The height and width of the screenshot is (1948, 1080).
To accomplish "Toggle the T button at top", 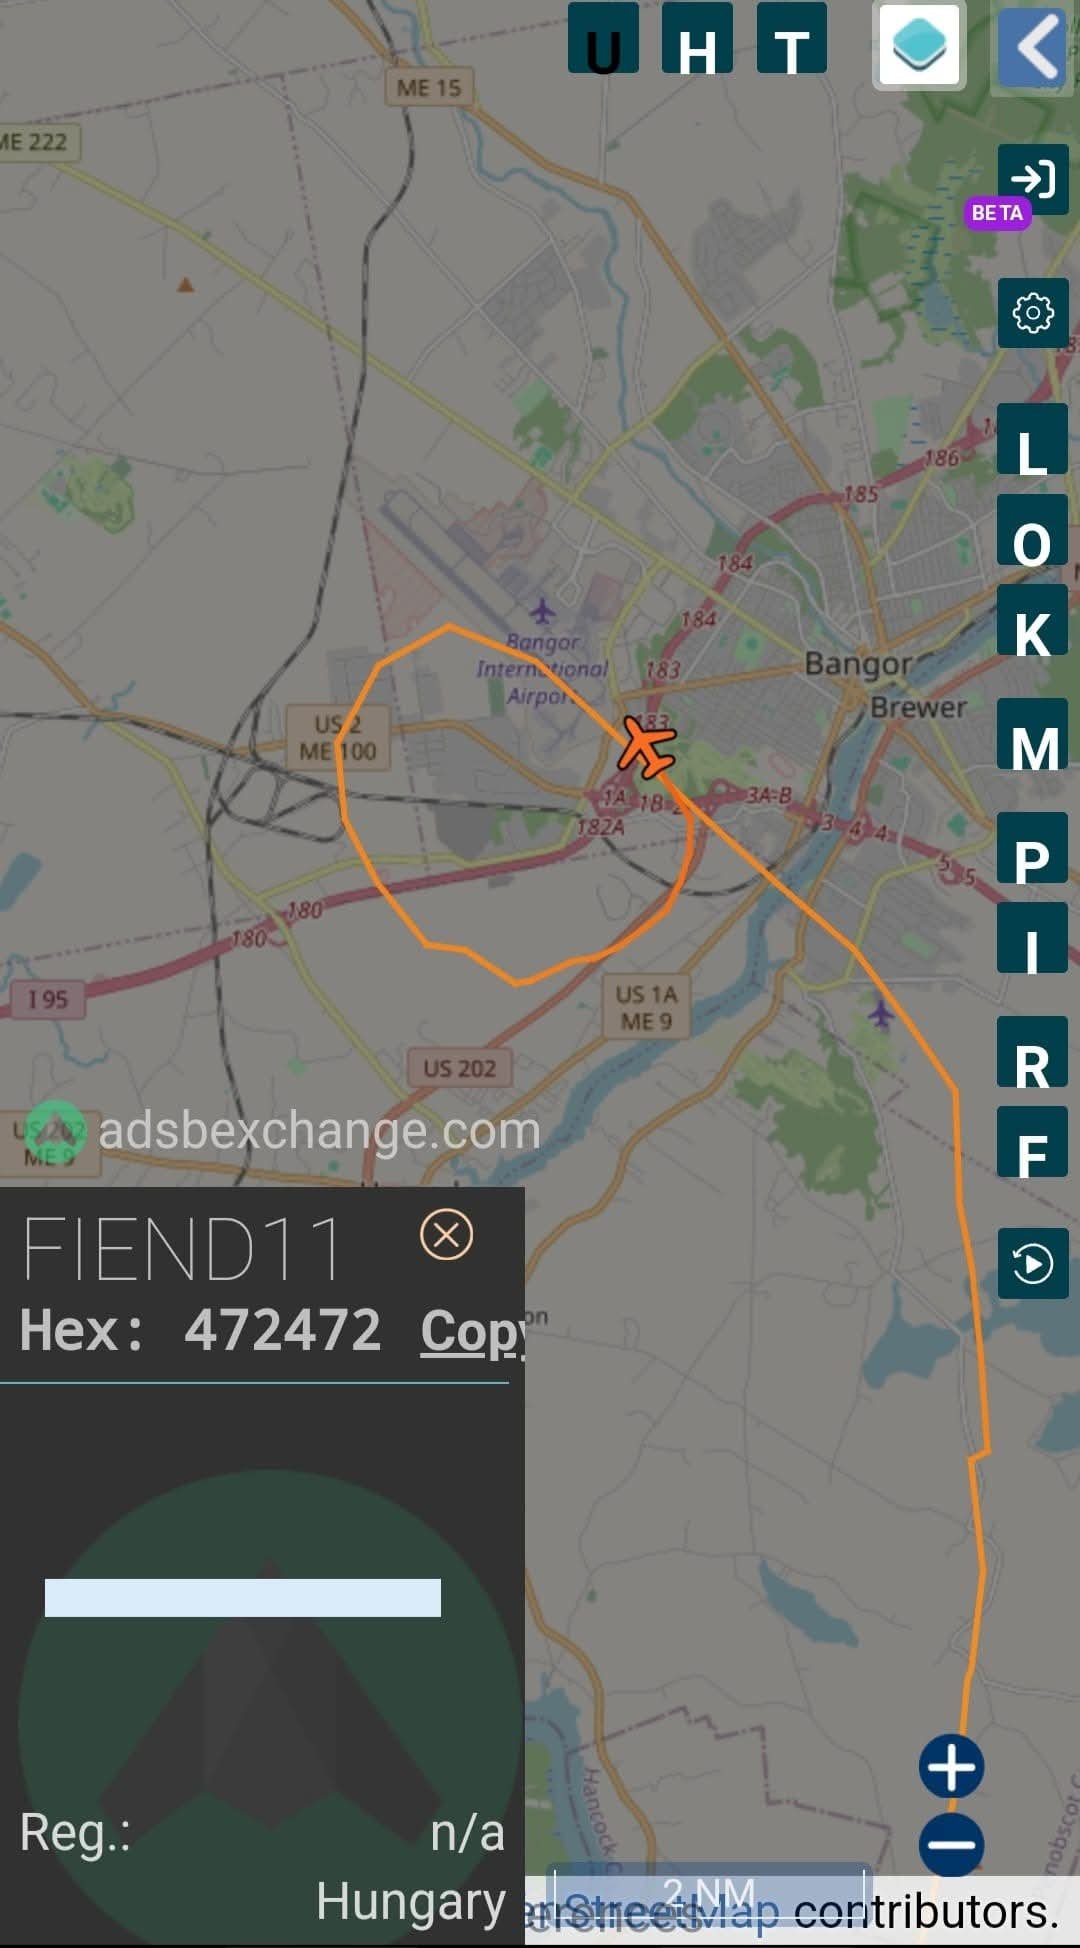I will click(792, 38).
